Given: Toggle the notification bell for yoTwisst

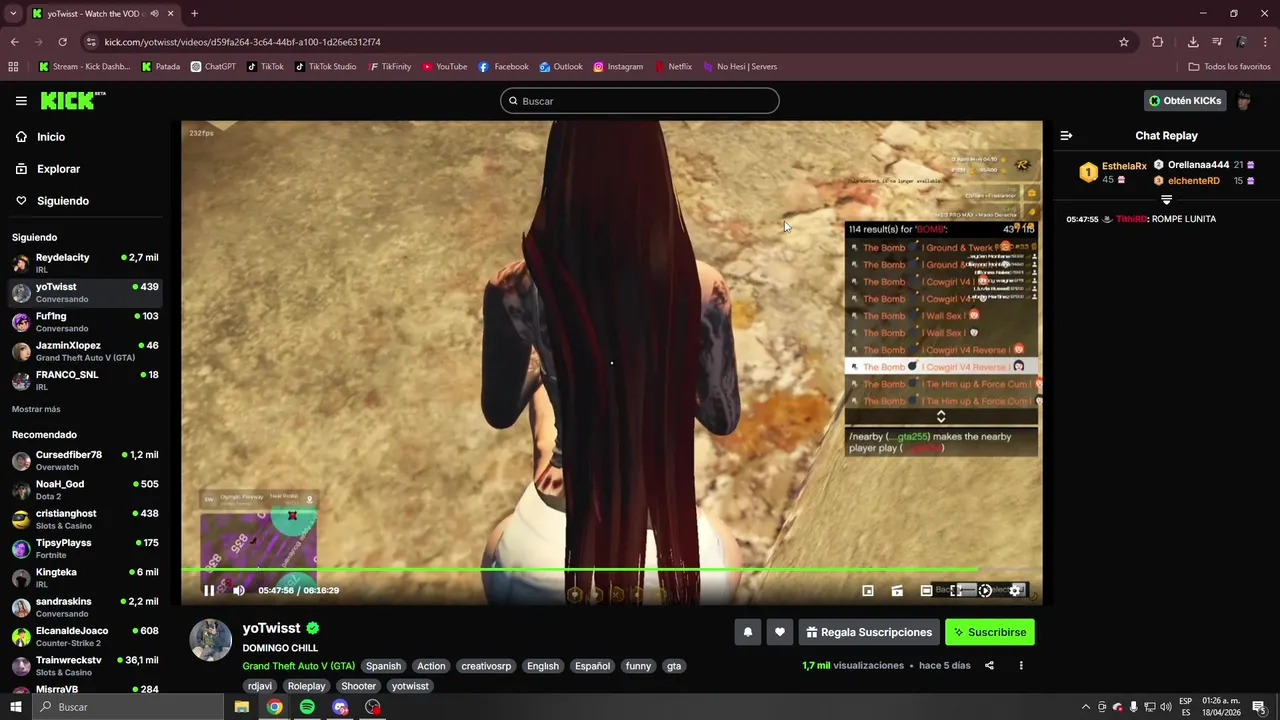Looking at the screenshot, I should coord(747,632).
